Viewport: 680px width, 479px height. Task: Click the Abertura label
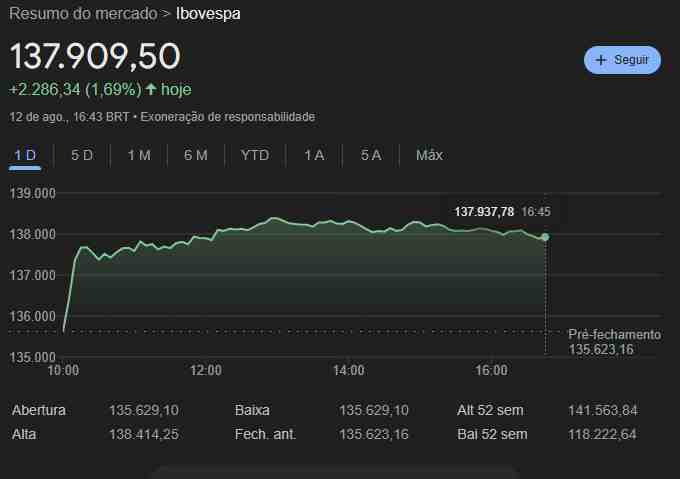point(39,410)
